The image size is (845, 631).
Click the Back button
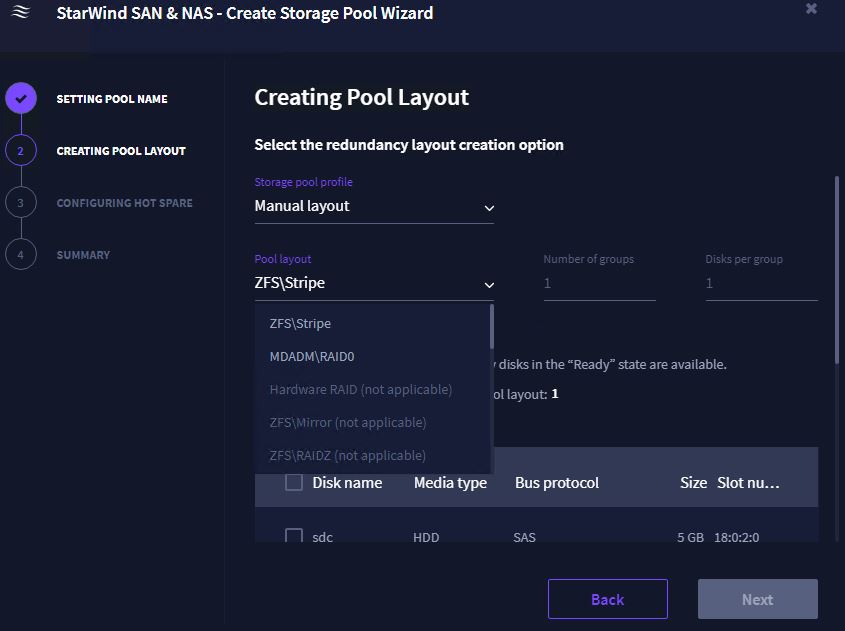(x=608, y=599)
